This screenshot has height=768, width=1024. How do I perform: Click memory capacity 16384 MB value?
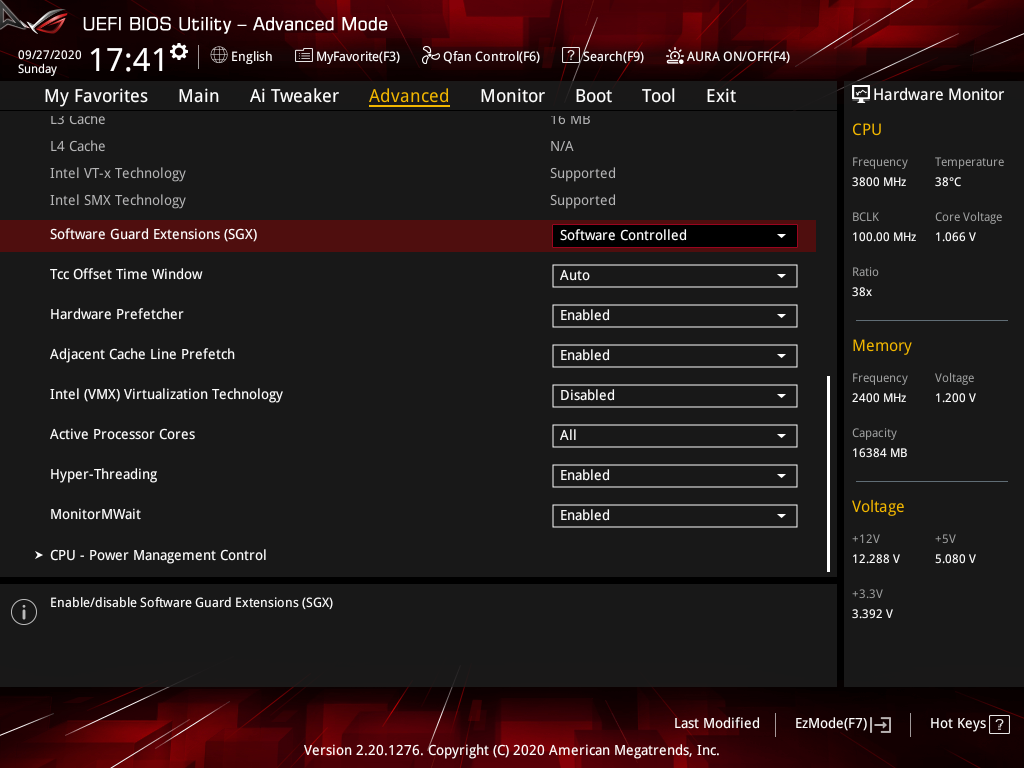point(879,453)
